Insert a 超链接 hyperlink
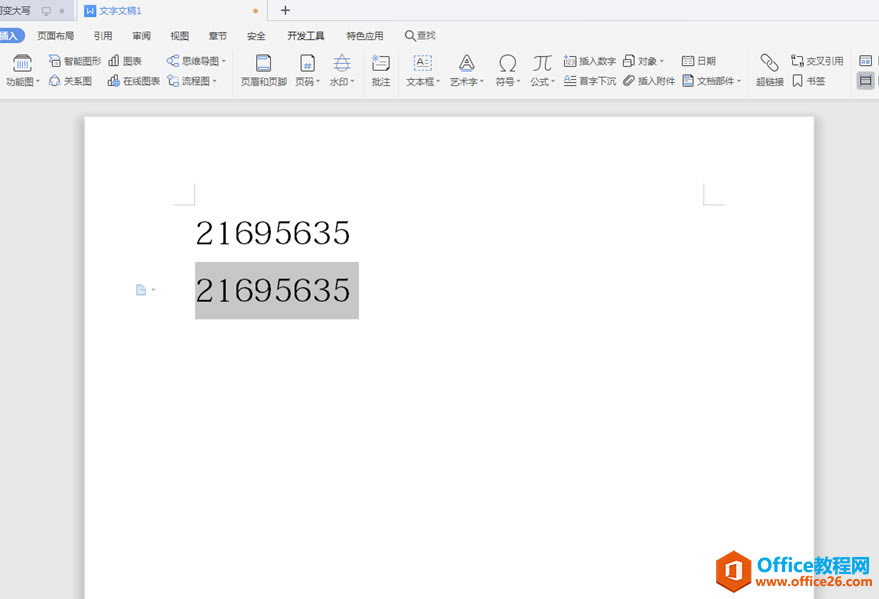The image size is (879, 599). pos(770,69)
